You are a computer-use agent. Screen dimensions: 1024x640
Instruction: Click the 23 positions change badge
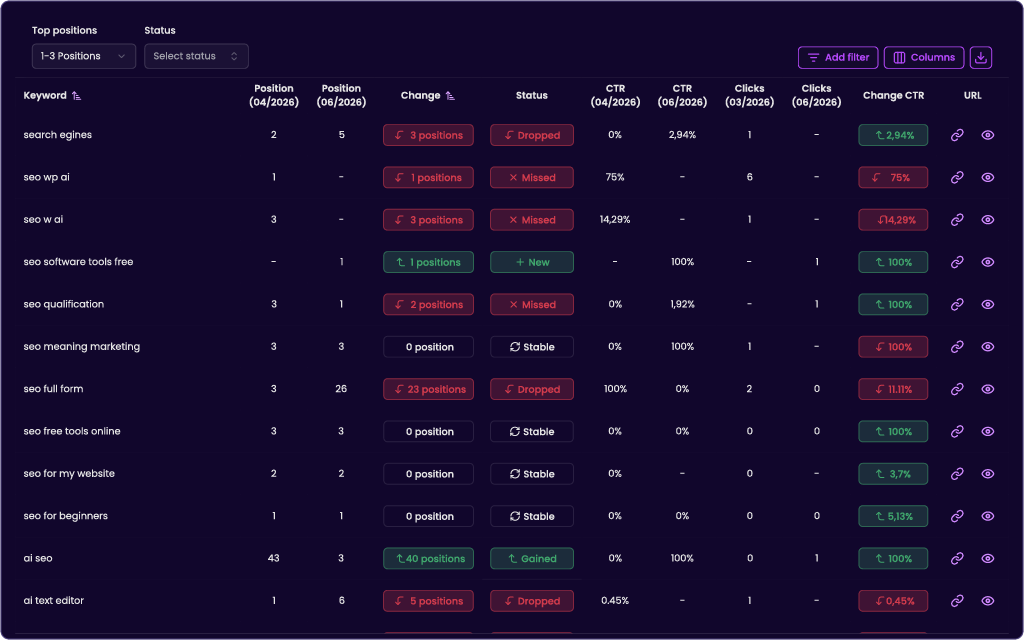tap(428, 389)
